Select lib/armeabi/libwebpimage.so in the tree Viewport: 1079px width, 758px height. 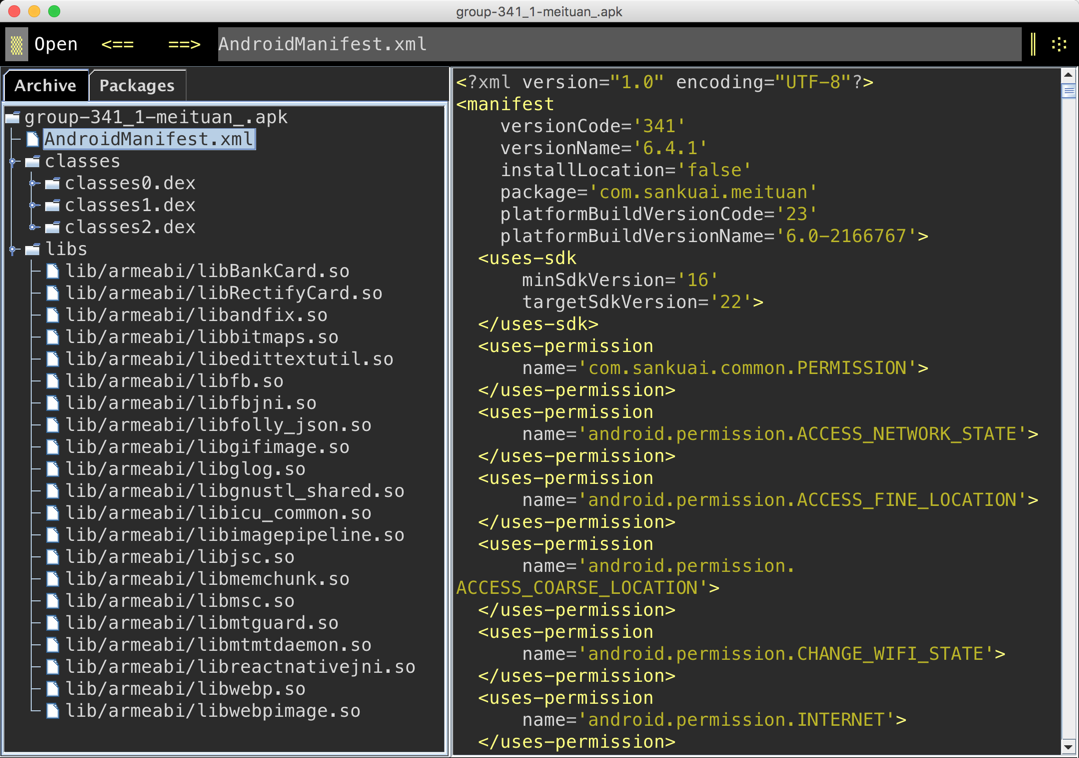coord(213,711)
